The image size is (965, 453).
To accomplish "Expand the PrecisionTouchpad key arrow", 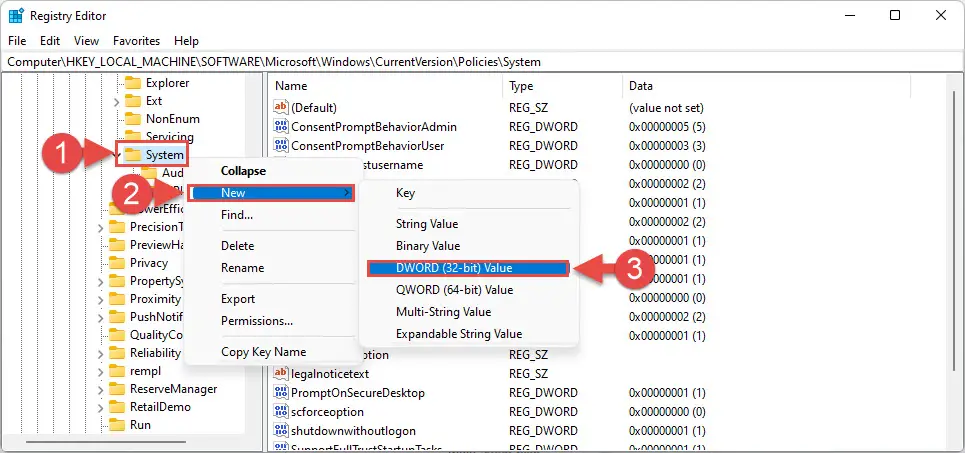I will pos(101,227).
